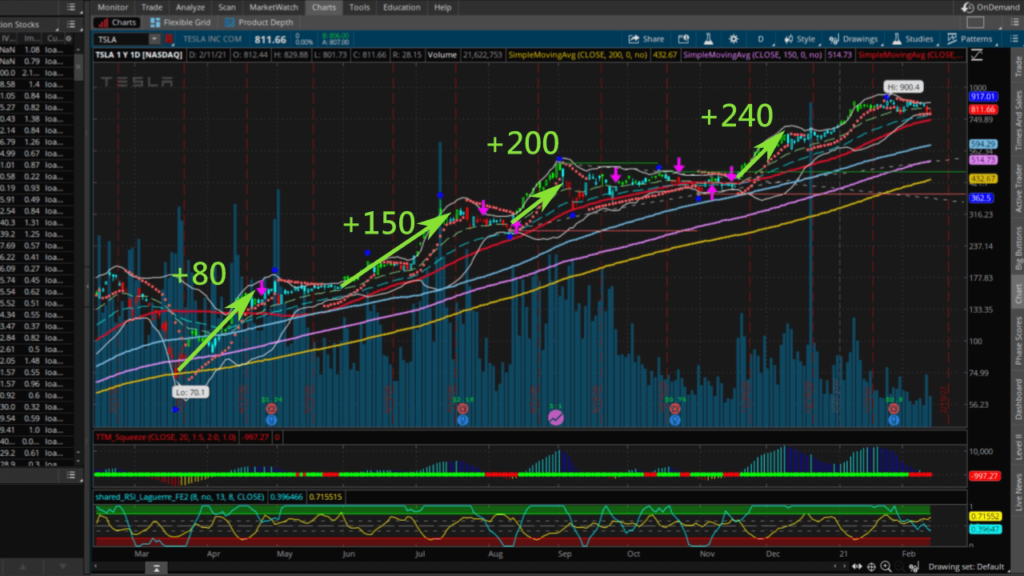Click the SimpleMovingAvg CLOSE 150 label
Screen dimensions: 1024x576
tap(752, 55)
